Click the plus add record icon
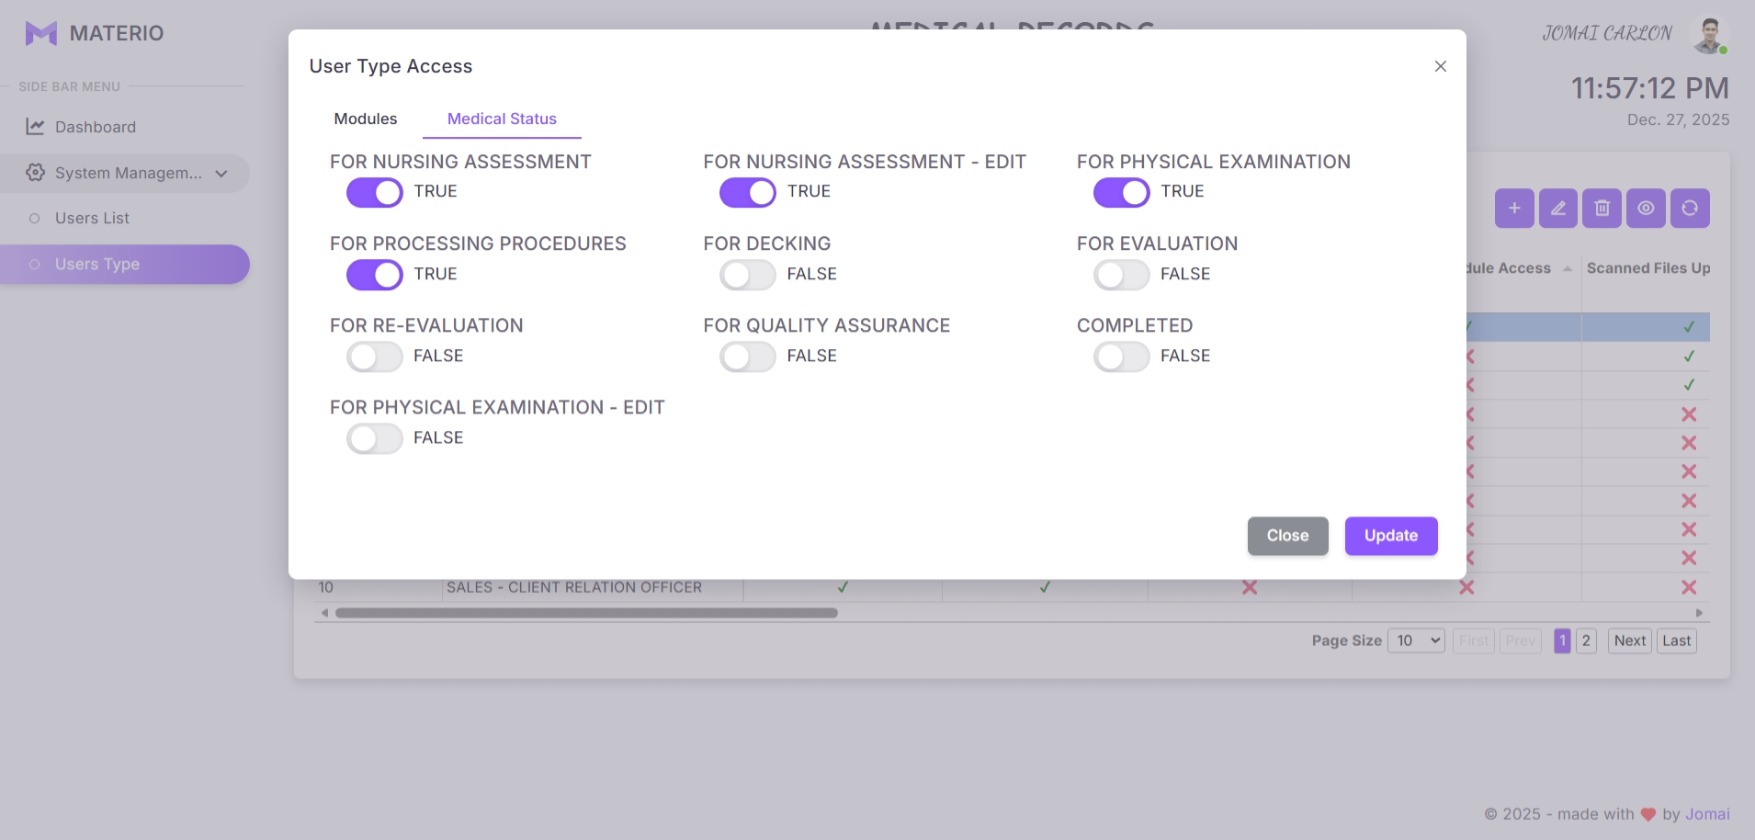Viewport: 1755px width, 840px height. 1514,208
